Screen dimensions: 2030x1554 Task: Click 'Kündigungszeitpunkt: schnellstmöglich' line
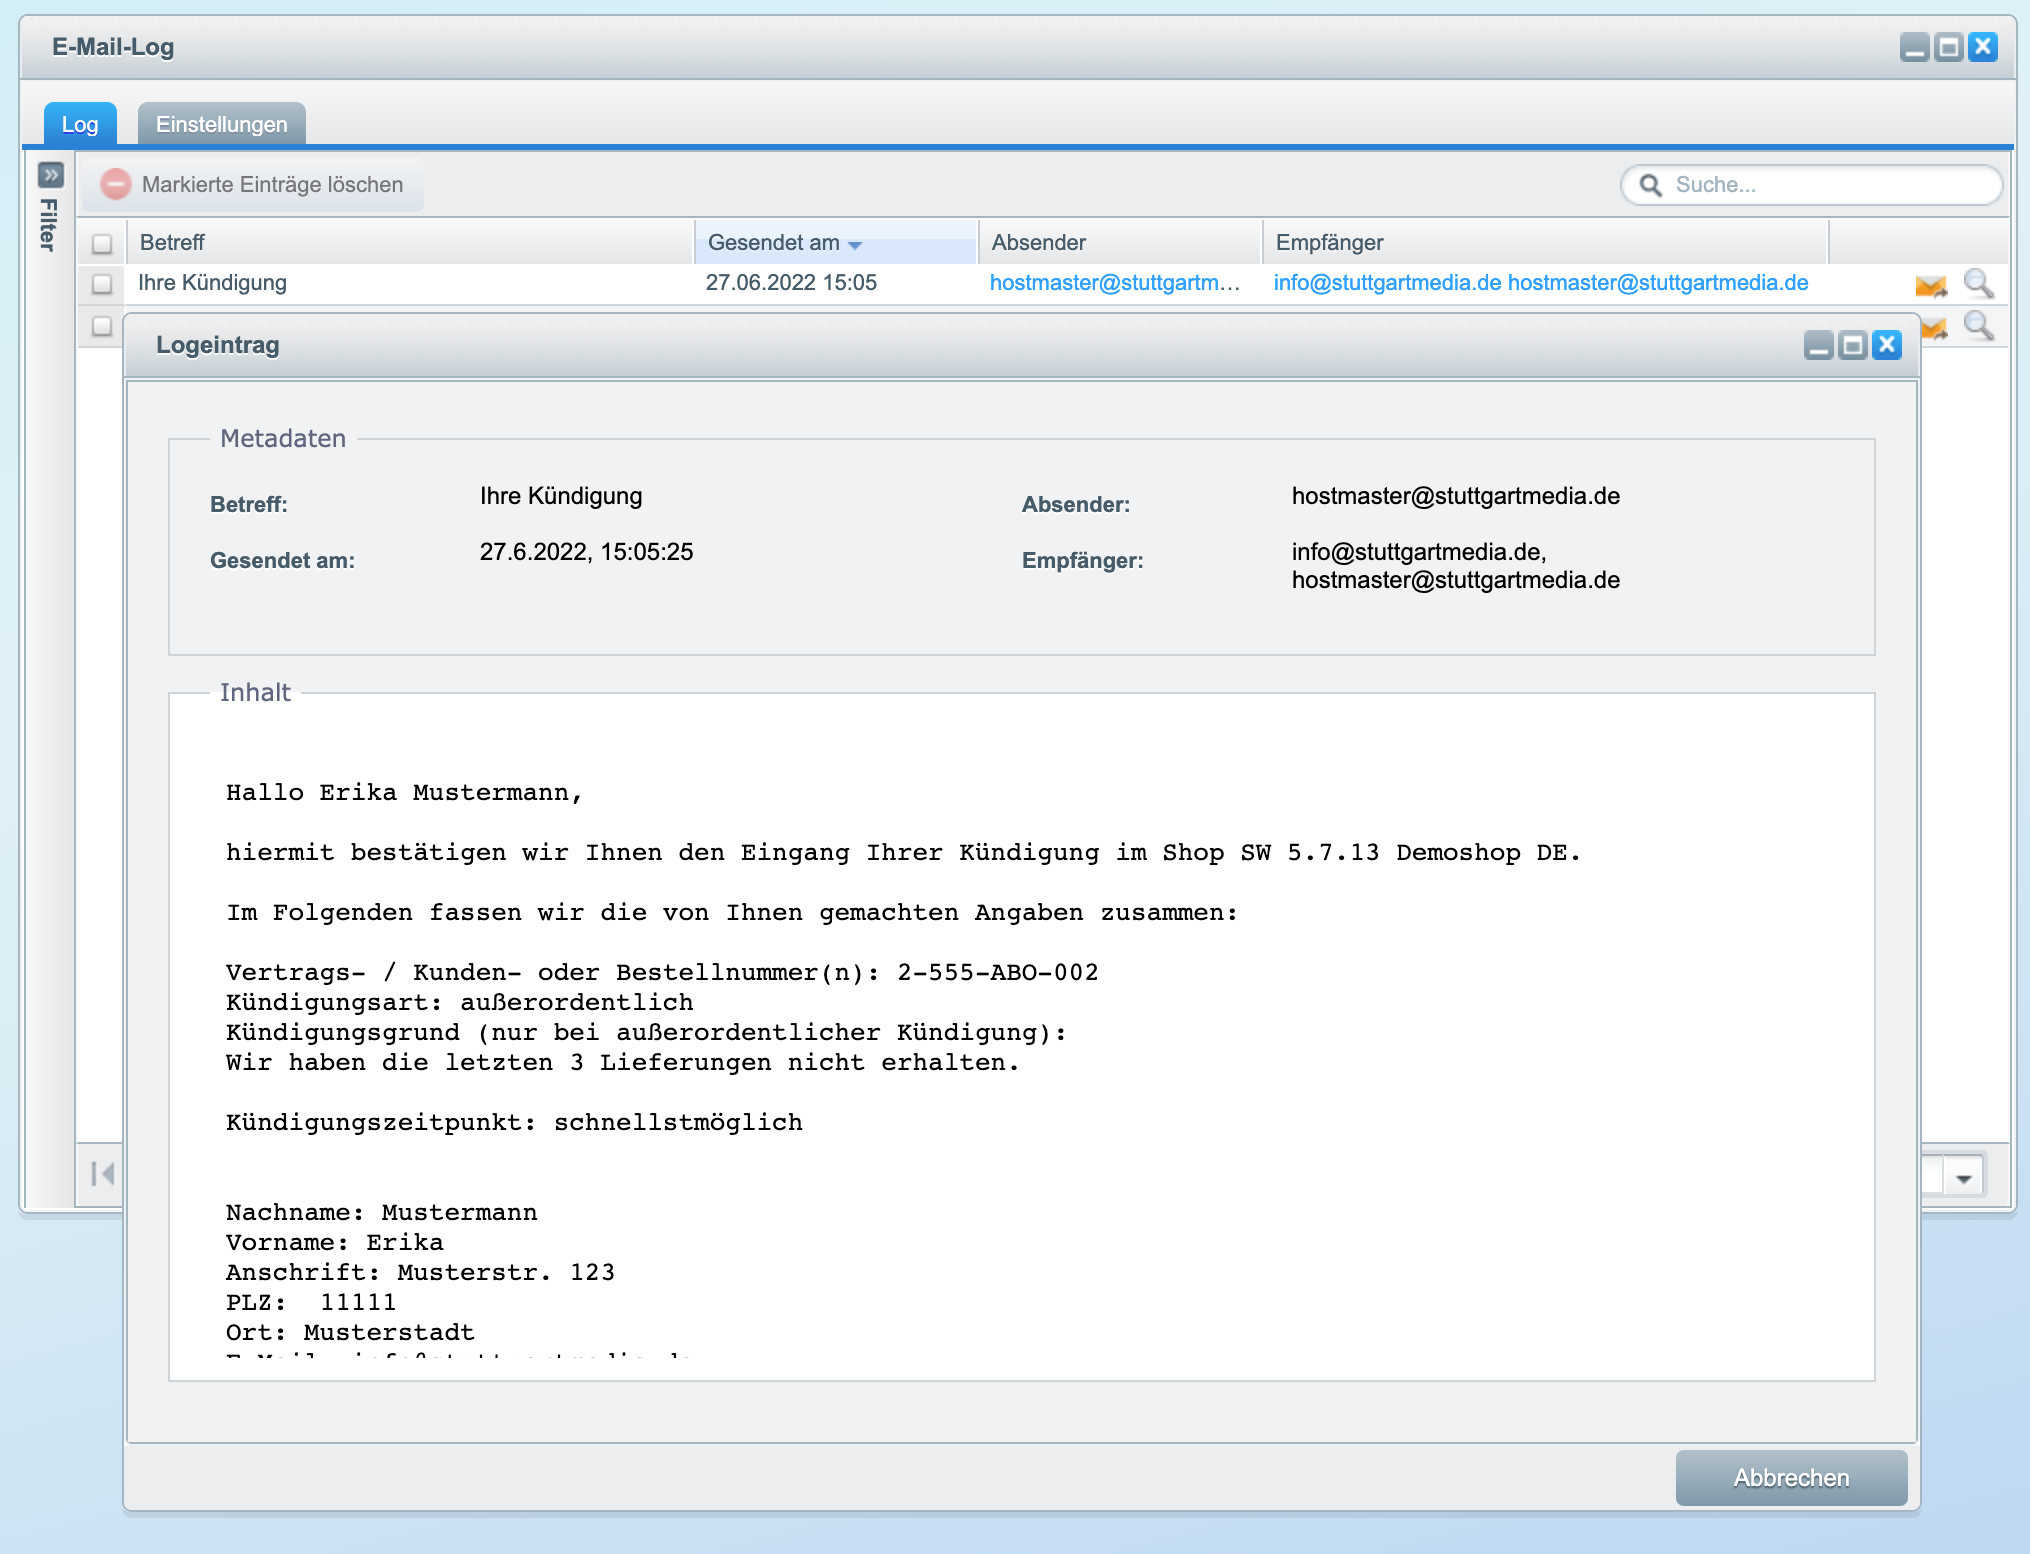coord(514,1123)
